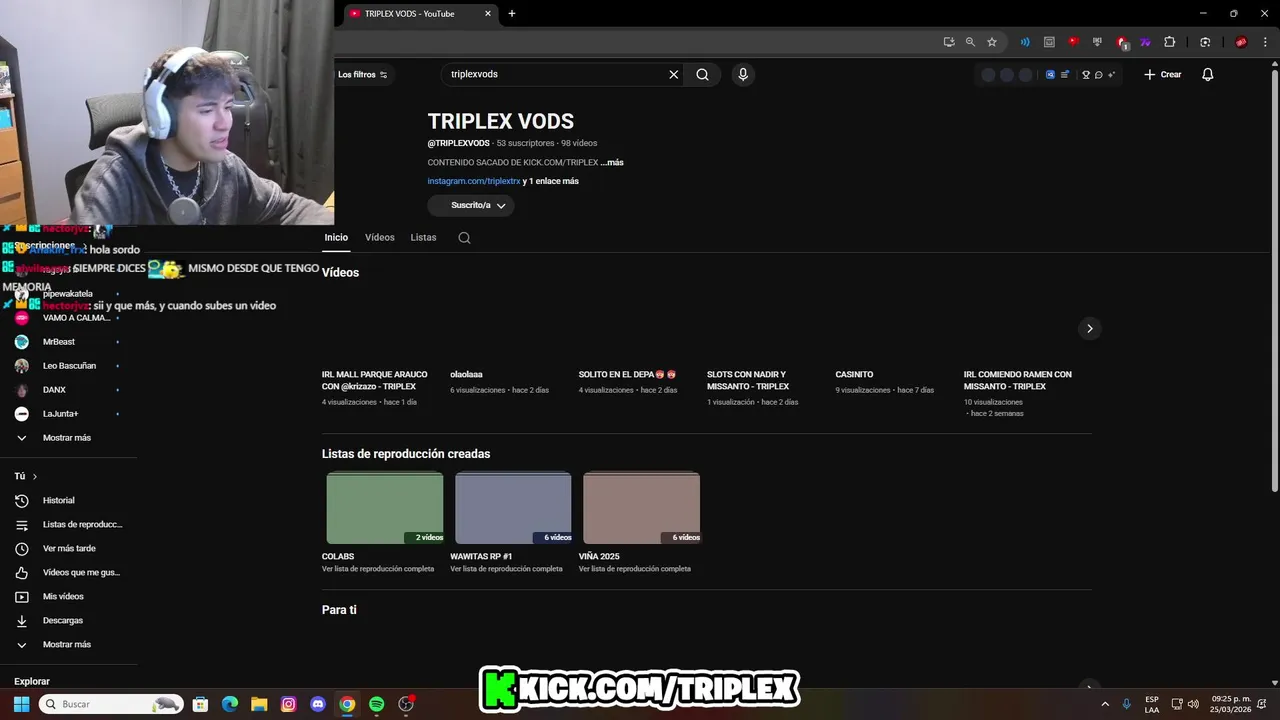Viewport: 1280px width, 720px height.
Task: Click the purple 7TV extension icon
Action: click(1145, 42)
